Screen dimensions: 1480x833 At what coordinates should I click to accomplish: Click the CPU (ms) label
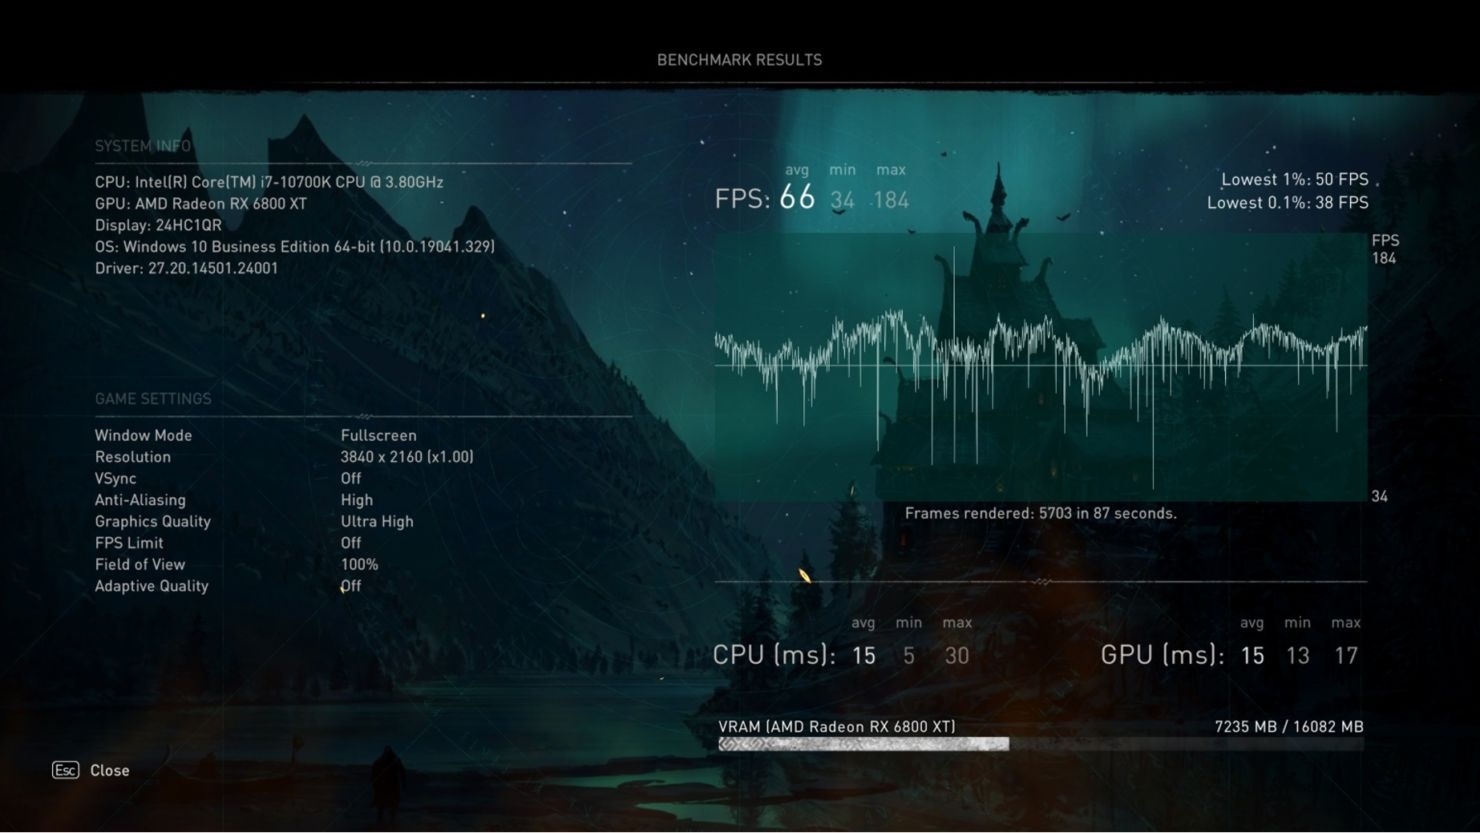[774, 655]
